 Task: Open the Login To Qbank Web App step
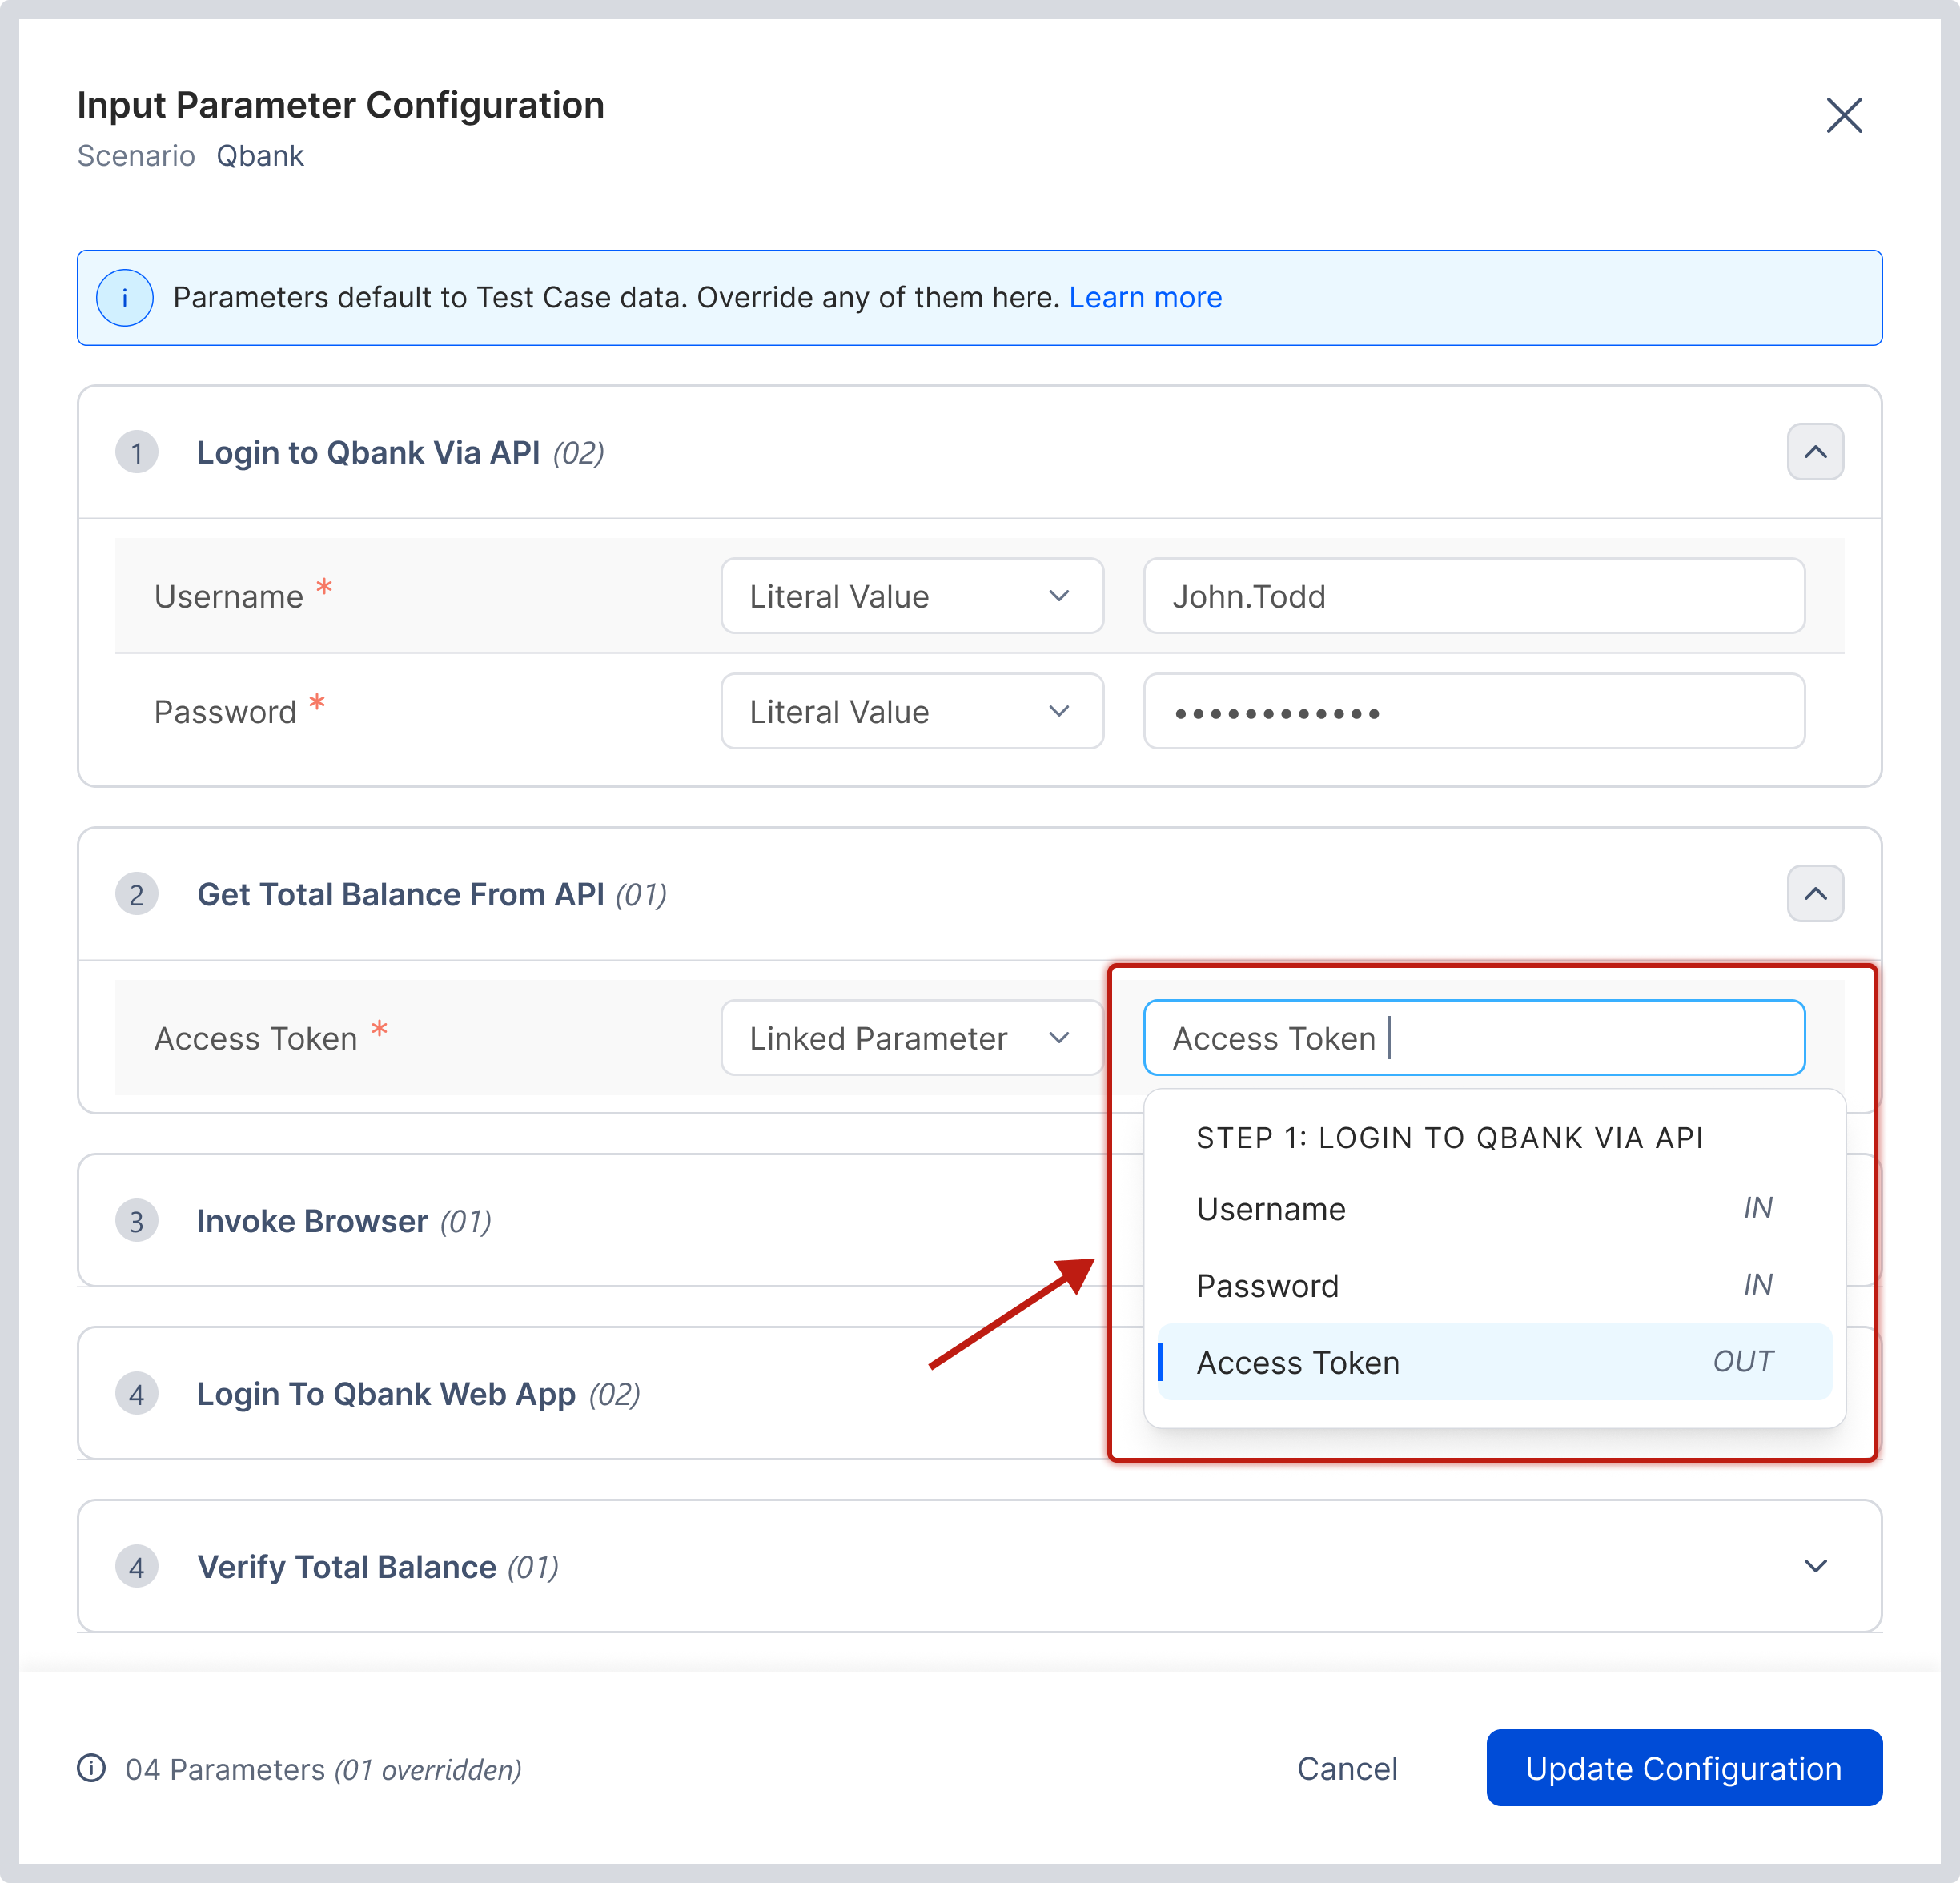[386, 1394]
